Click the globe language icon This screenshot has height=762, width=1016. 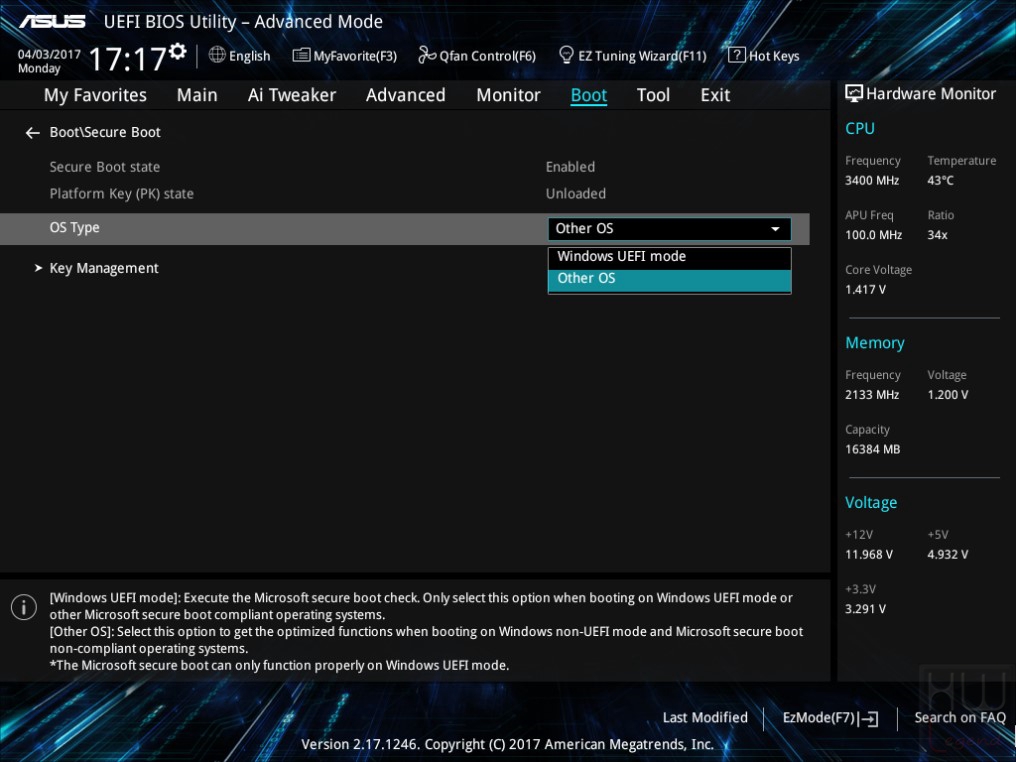(x=217, y=55)
